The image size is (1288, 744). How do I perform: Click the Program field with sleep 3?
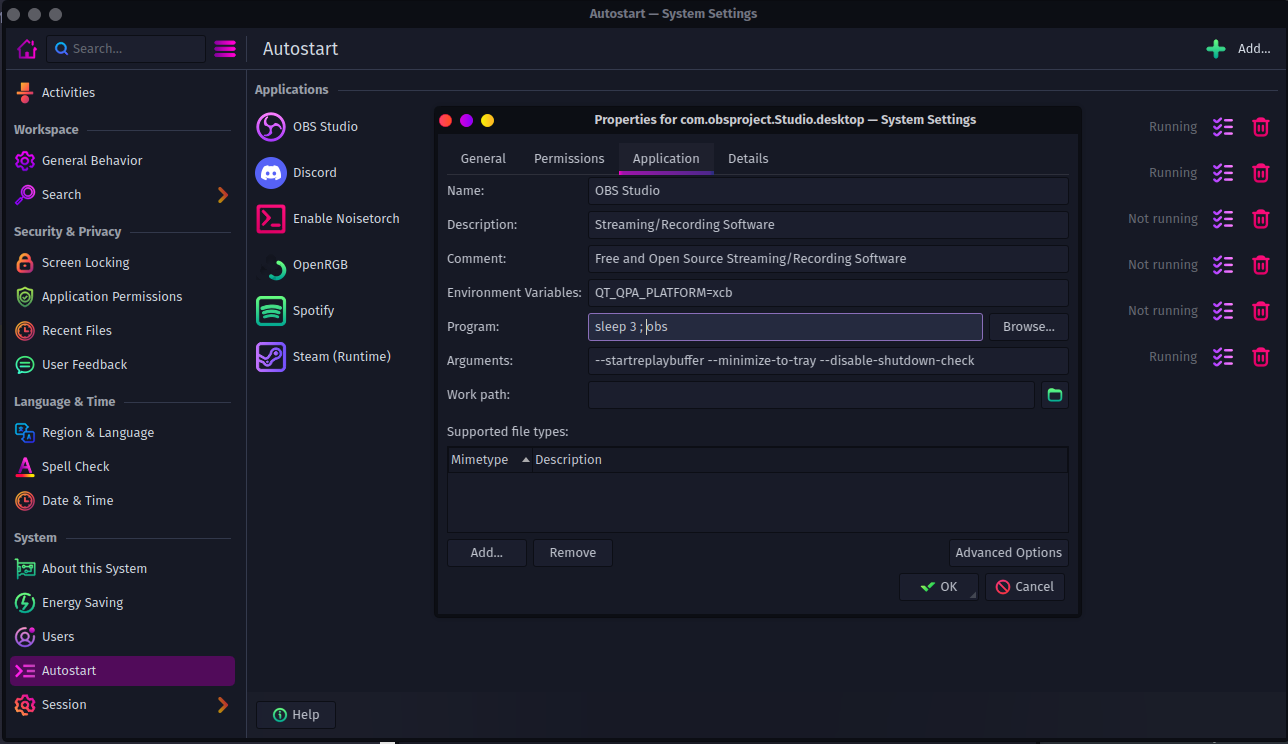[x=785, y=327]
